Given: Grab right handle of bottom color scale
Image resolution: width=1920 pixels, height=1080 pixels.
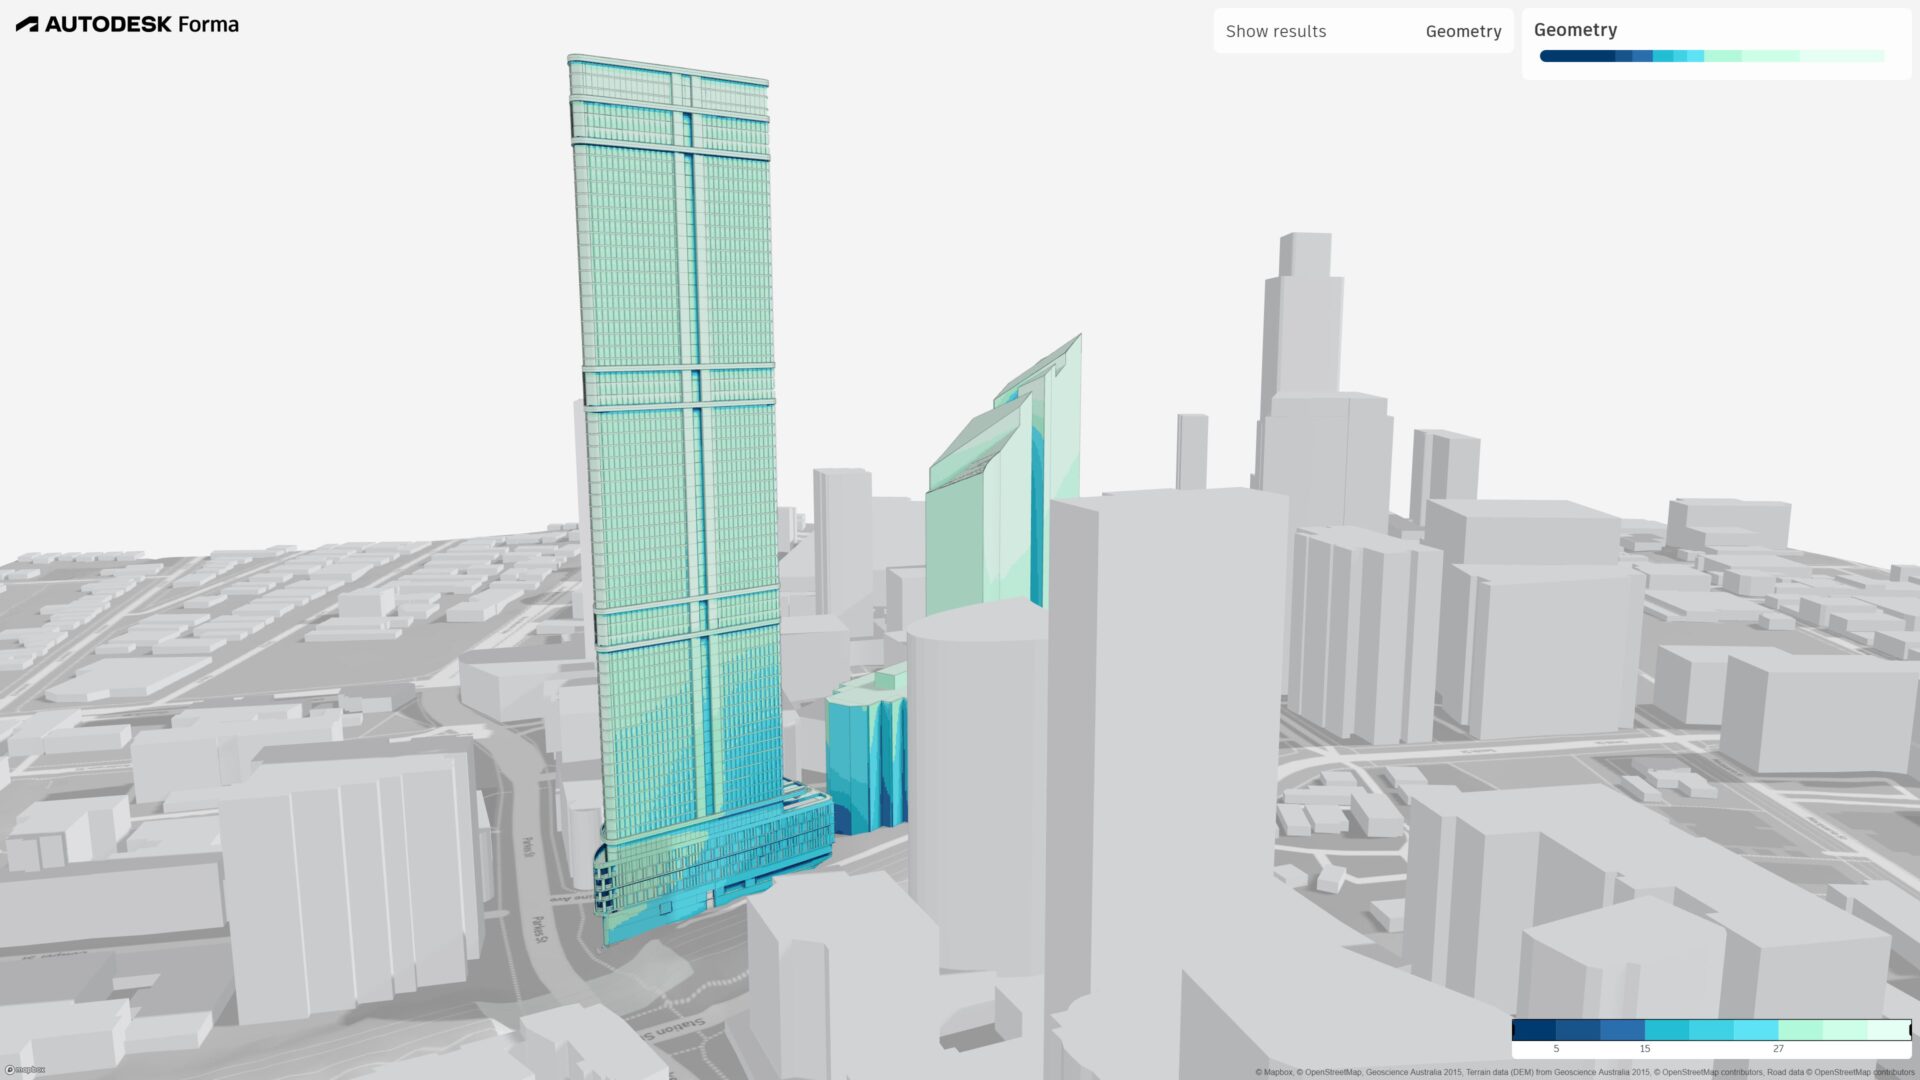Looking at the screenshot, I should pyautogui.click(x=1909, y=1029).
